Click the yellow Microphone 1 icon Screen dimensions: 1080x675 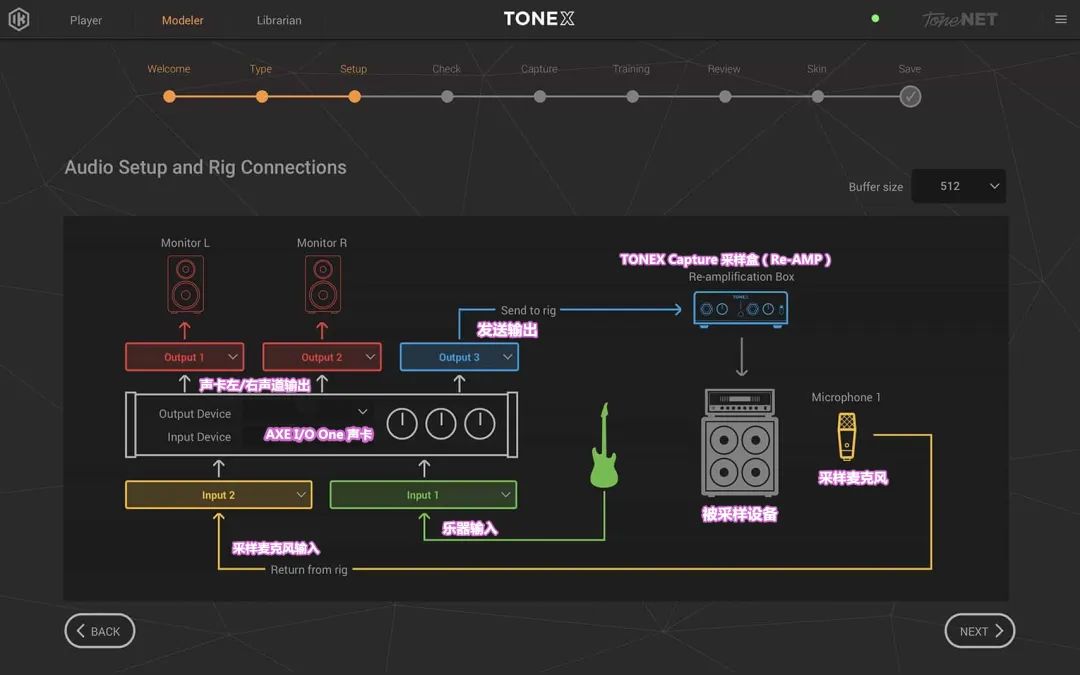coord(847,436)
